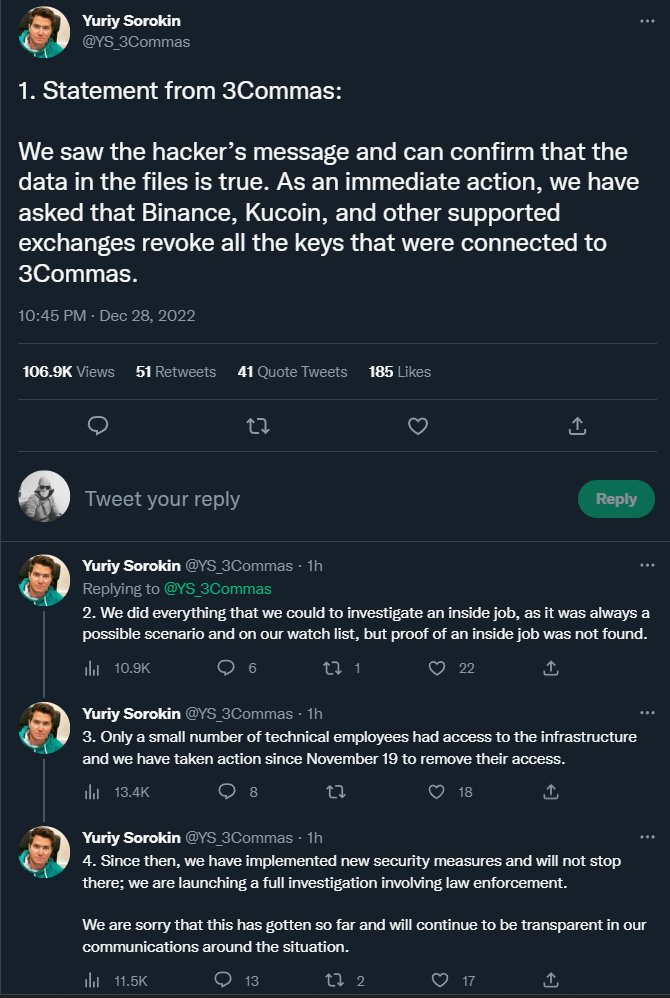Image resolution: width=670 pixels, height=998 pixels.
Task: Retweet the main 3Commas statement tweet
Action: pyautogui.click(x=257, y=426)
